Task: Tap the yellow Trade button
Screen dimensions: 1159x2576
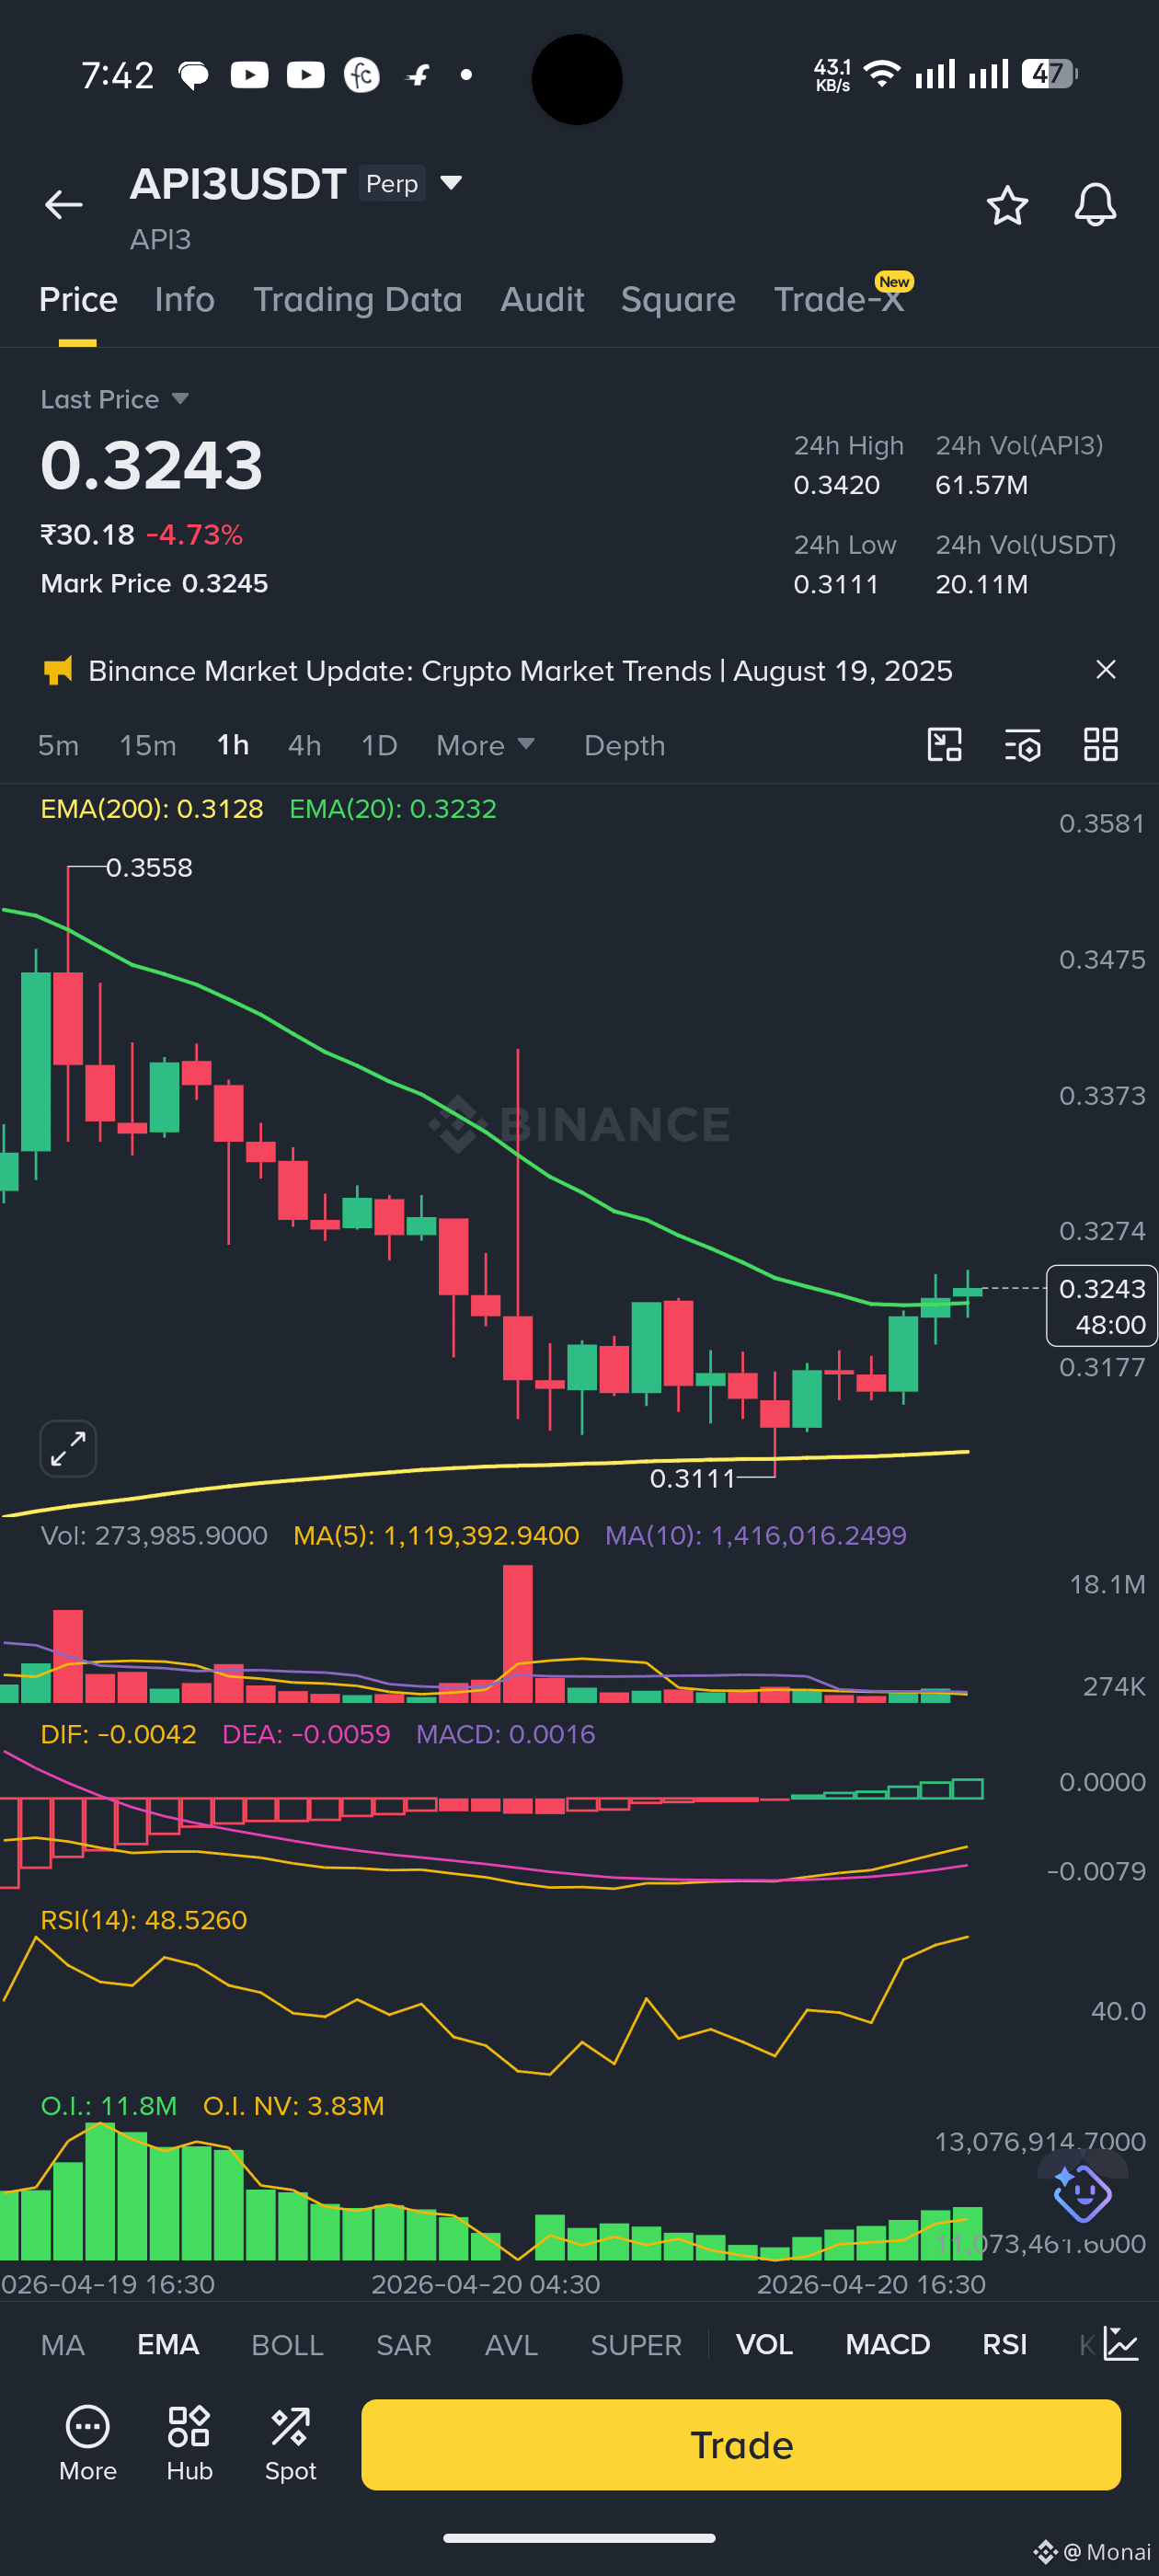Action: click(x=741, y=2444)
